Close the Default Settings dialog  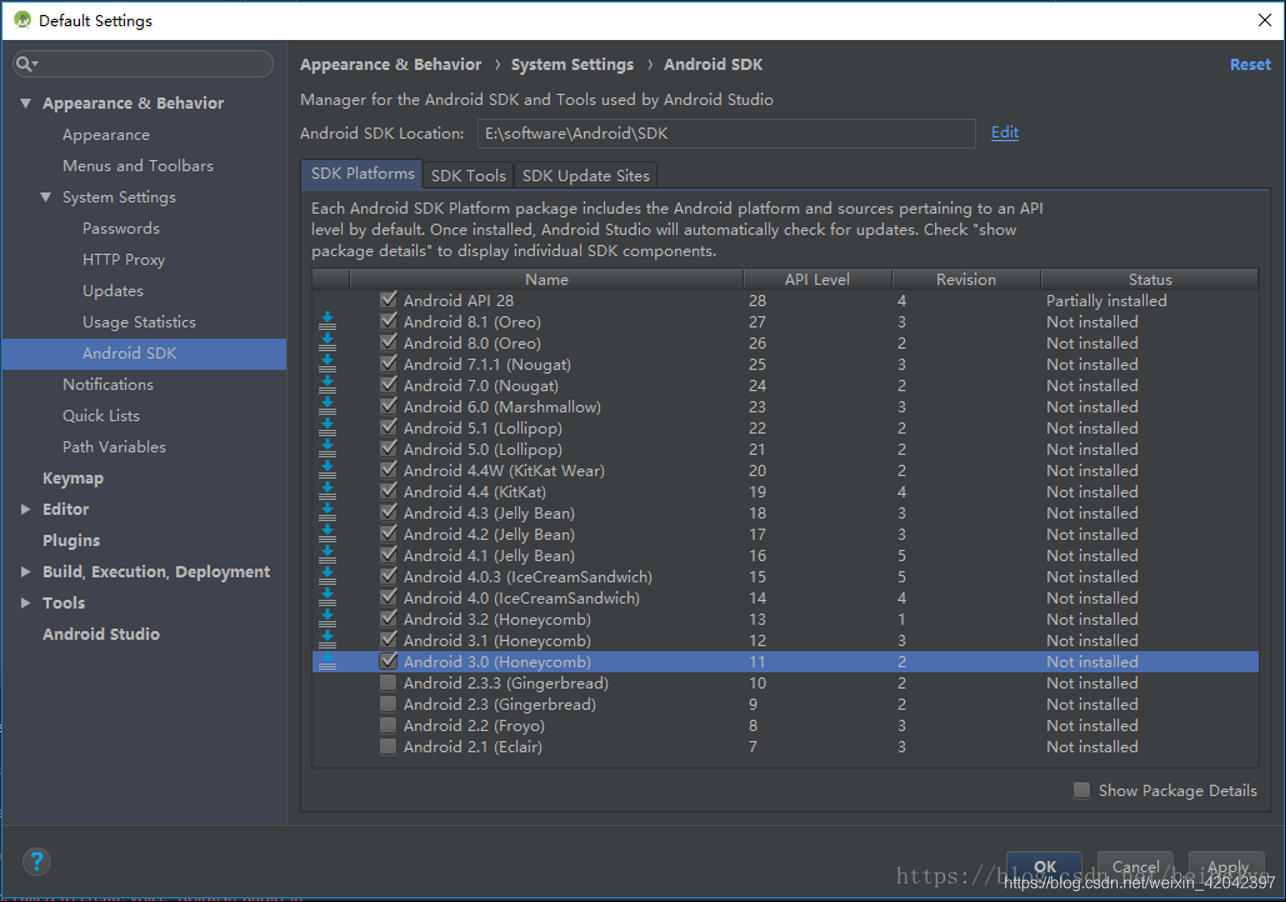coord(1265,20)
